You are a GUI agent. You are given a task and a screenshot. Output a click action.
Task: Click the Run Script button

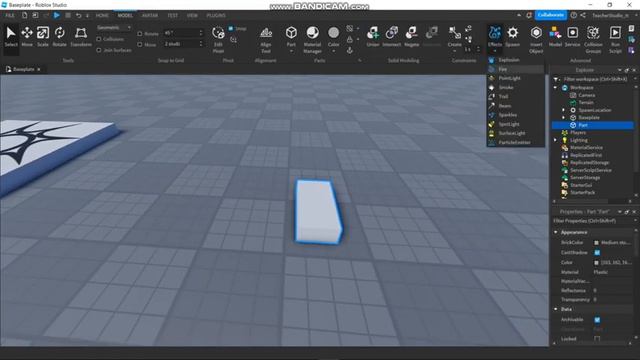pos(615,40)
